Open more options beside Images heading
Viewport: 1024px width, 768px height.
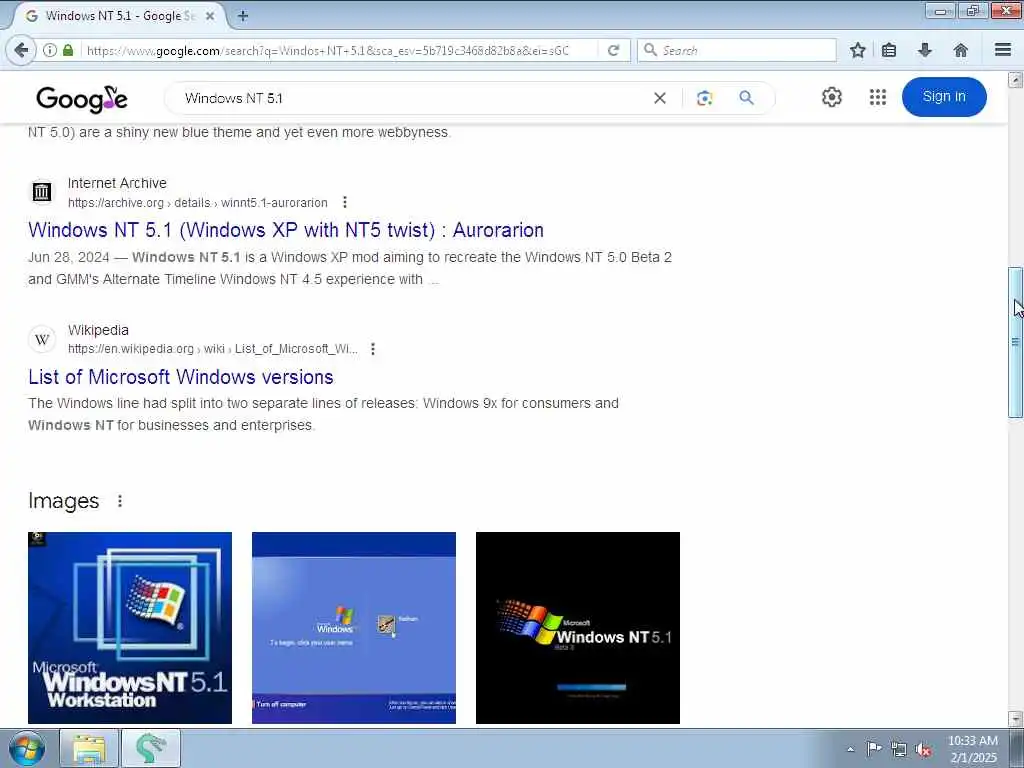pyautogui.click(x=120, y=501)
